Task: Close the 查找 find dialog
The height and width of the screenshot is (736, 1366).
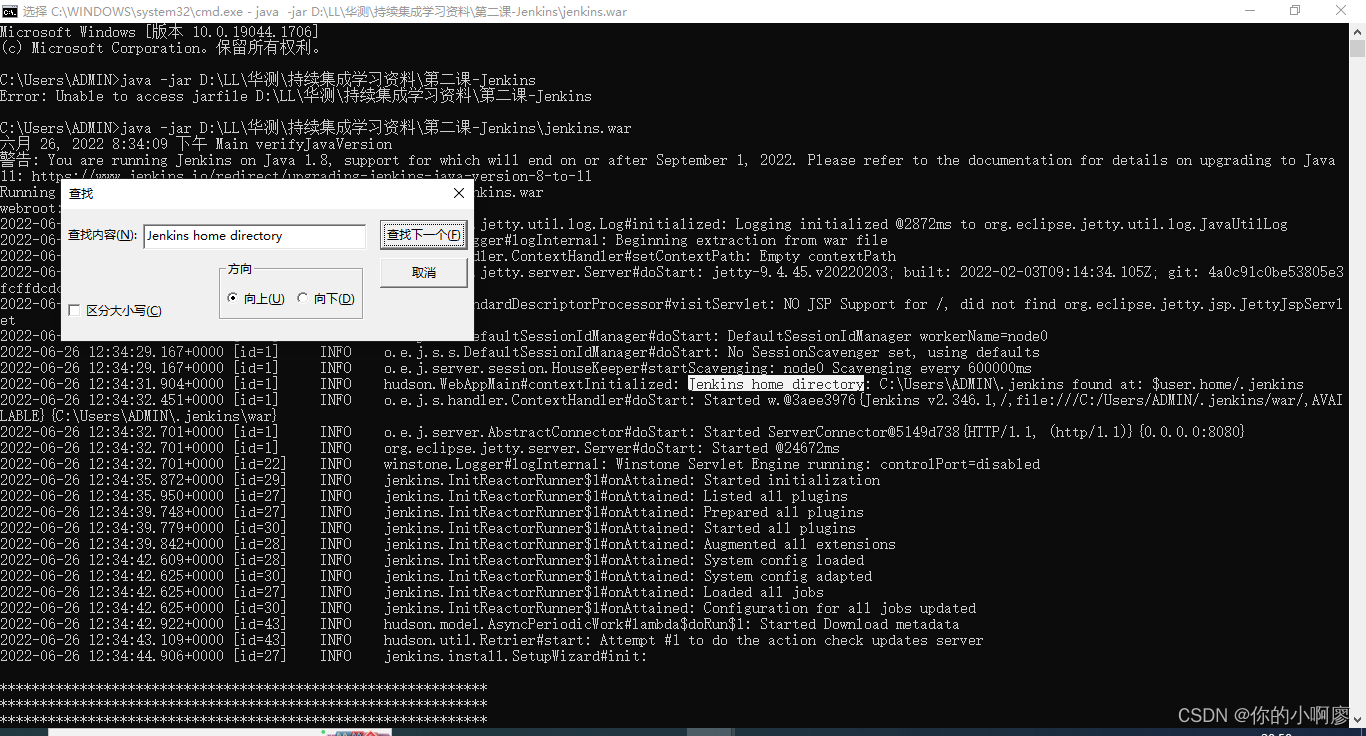Action: click(459, 193)
